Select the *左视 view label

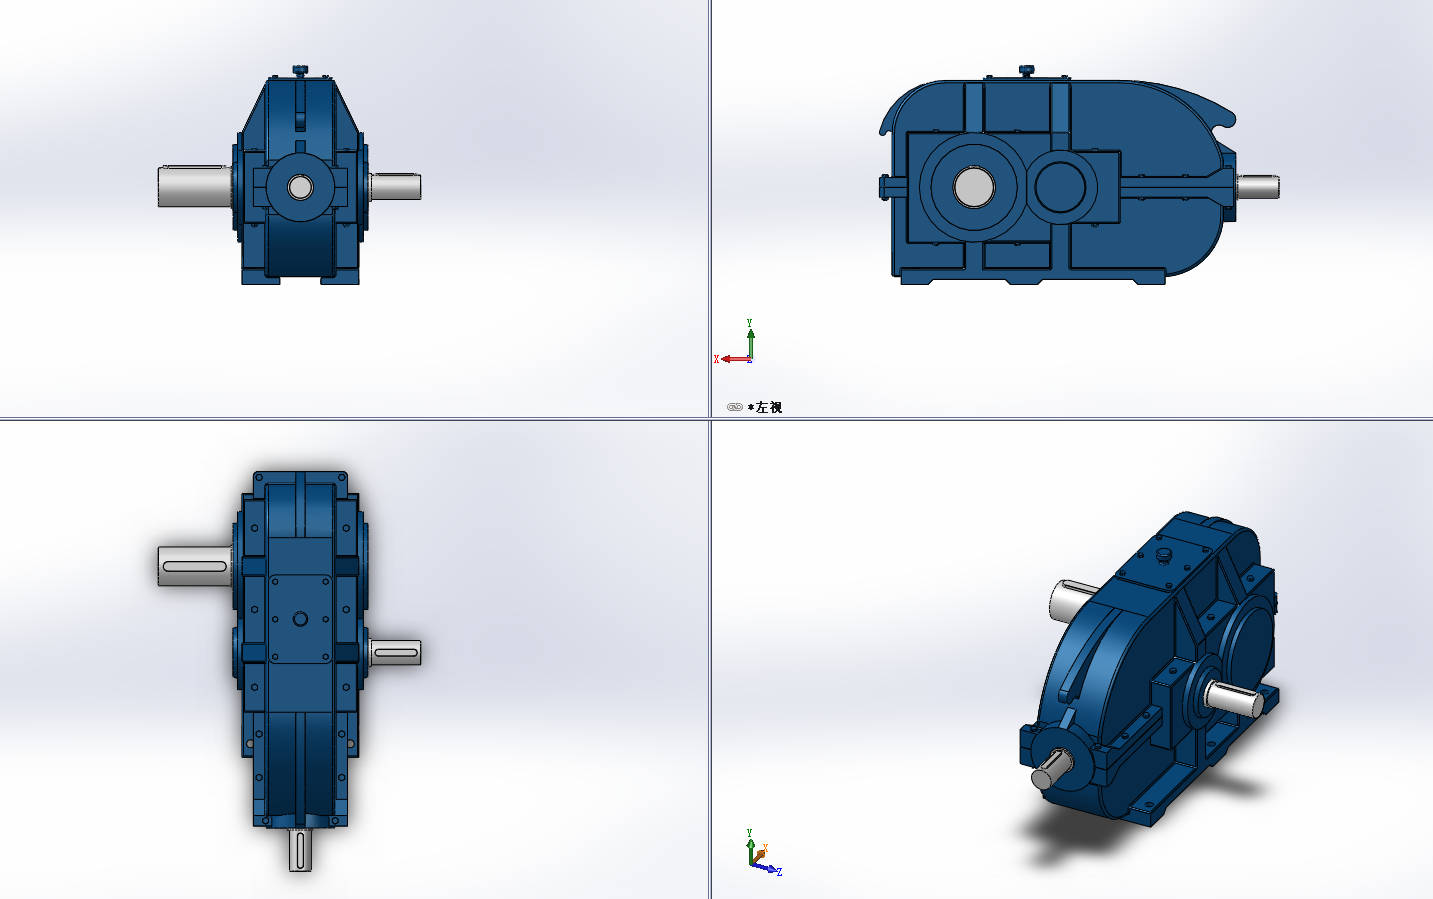(x=765, y=407)
